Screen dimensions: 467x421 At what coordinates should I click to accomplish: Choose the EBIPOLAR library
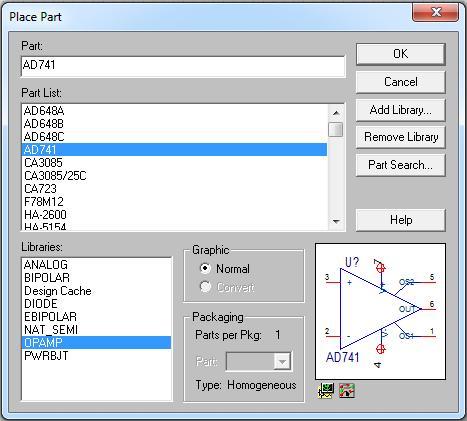pyautogui.click(x=97, y=317)
